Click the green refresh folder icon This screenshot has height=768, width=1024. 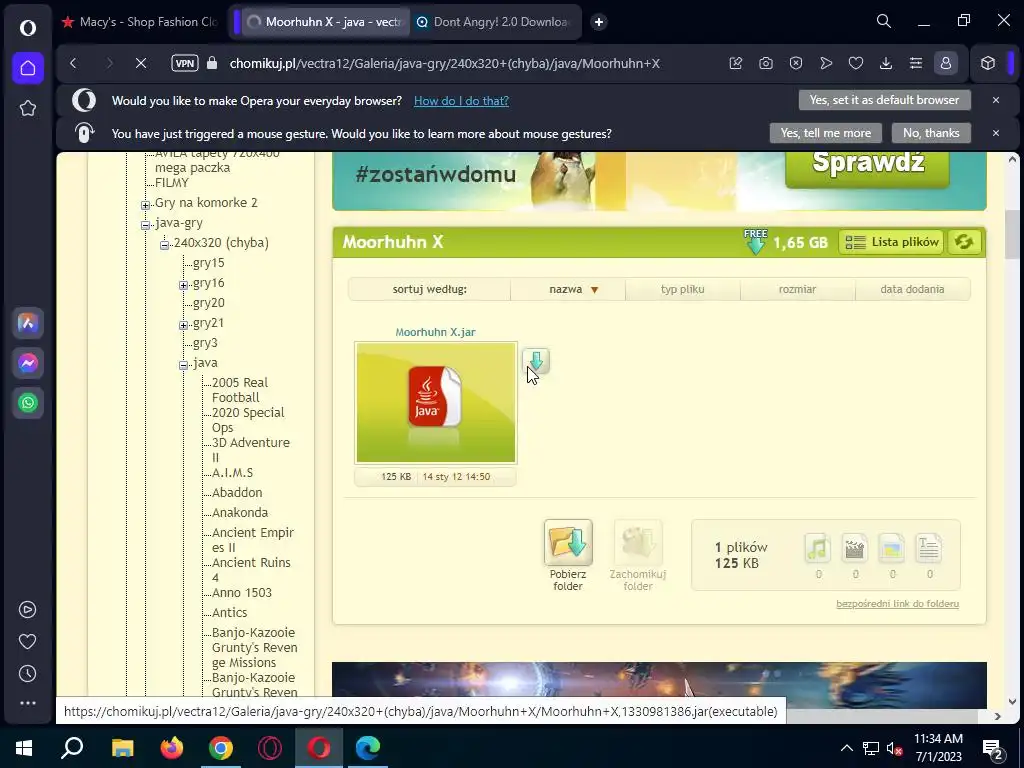coord(964,242)
